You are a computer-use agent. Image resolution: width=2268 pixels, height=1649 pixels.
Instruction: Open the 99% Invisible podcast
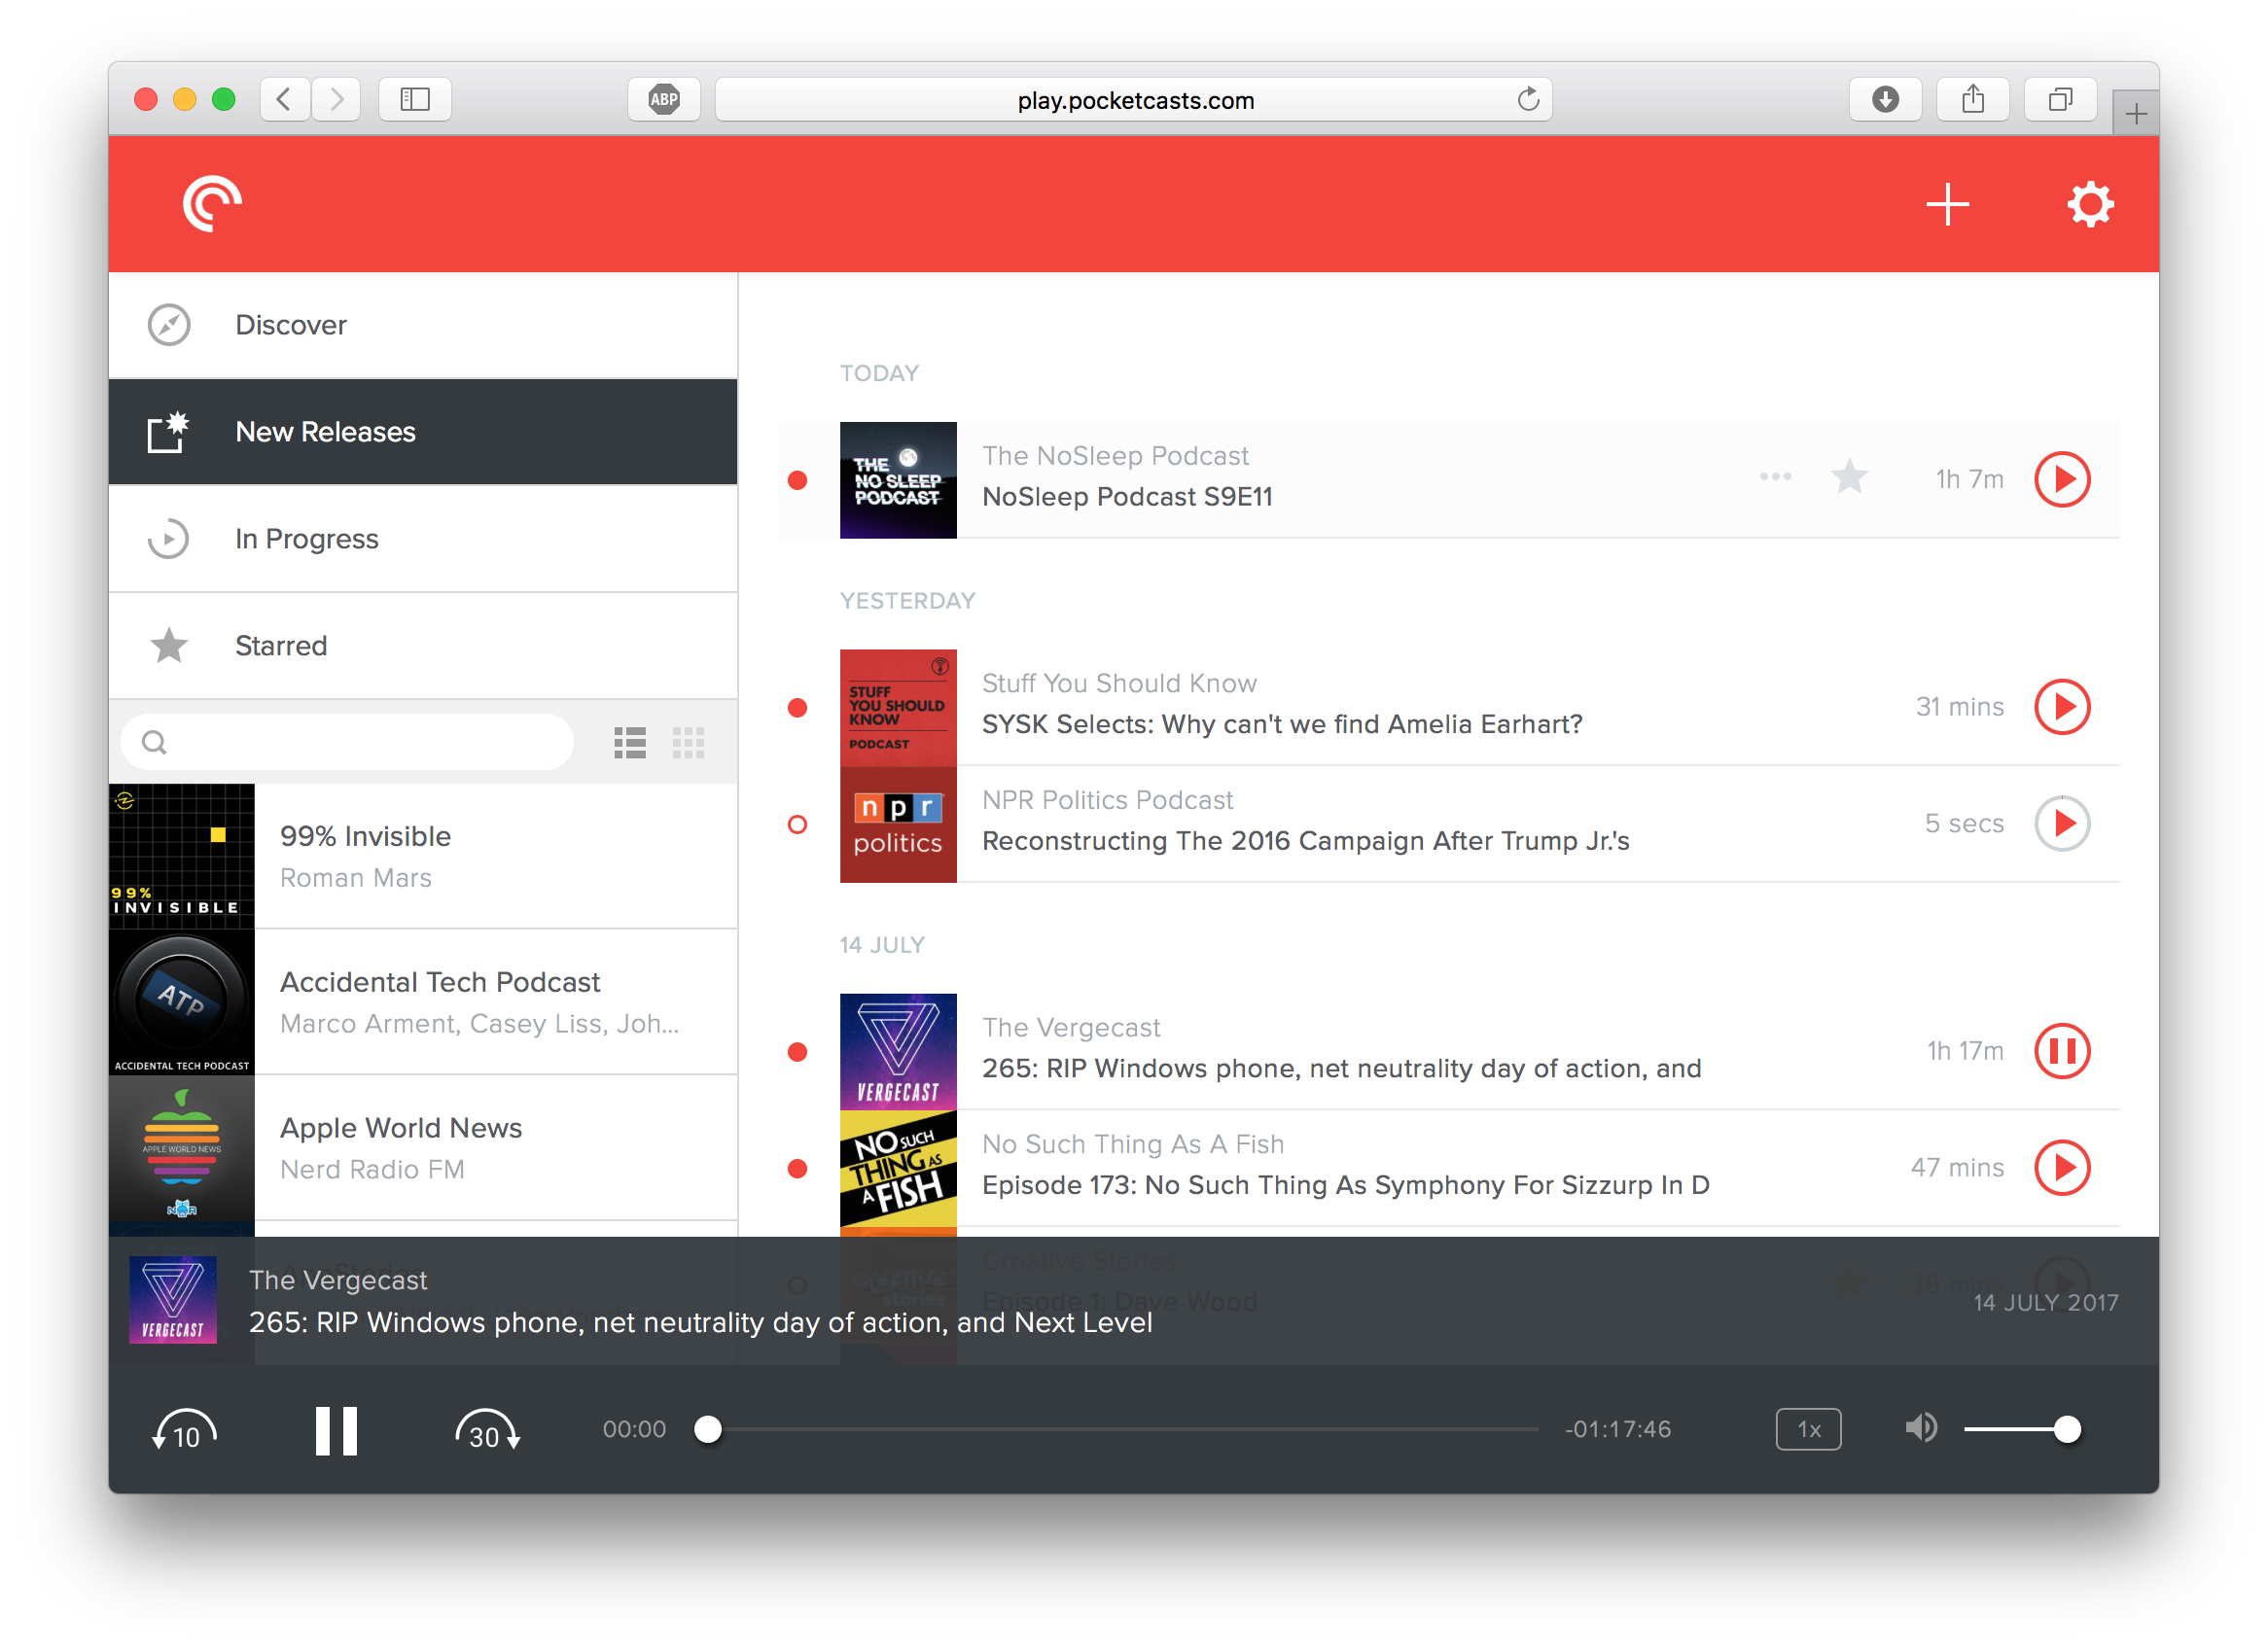[423, 857]
